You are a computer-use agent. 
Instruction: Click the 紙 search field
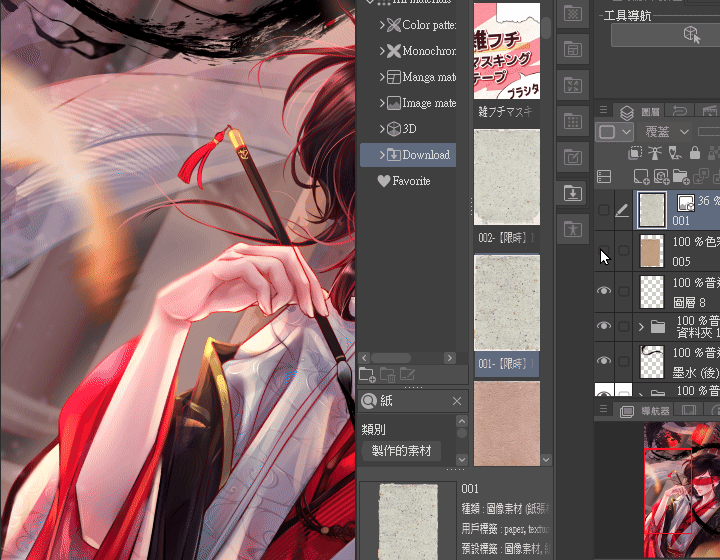(413, 401)
